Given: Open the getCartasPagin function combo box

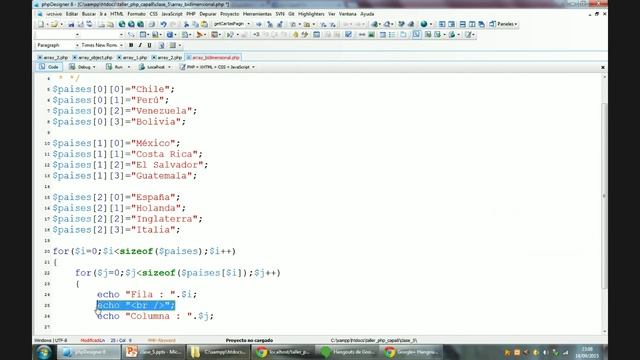Looking at the screenshot, I should 231,24.
